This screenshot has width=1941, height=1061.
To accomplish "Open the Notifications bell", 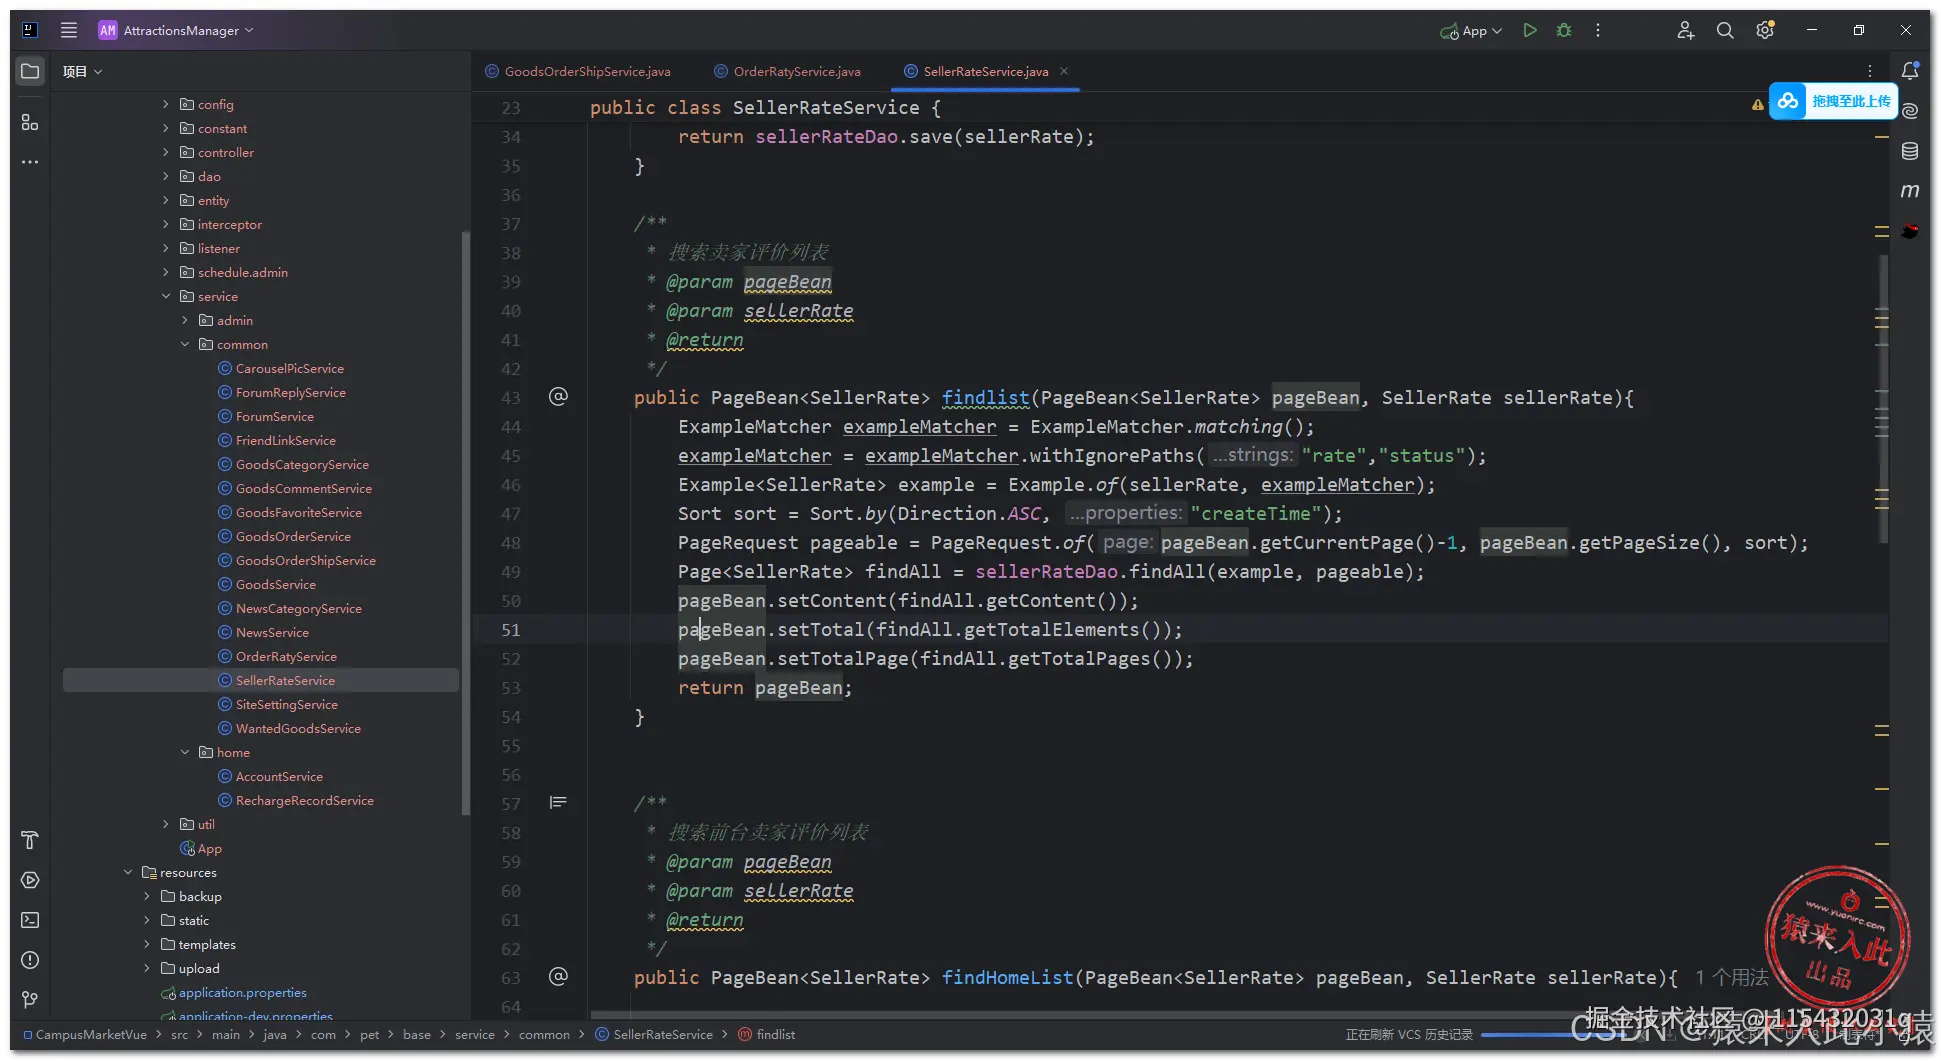I will pyautogui.click(x=1910, y=71).
